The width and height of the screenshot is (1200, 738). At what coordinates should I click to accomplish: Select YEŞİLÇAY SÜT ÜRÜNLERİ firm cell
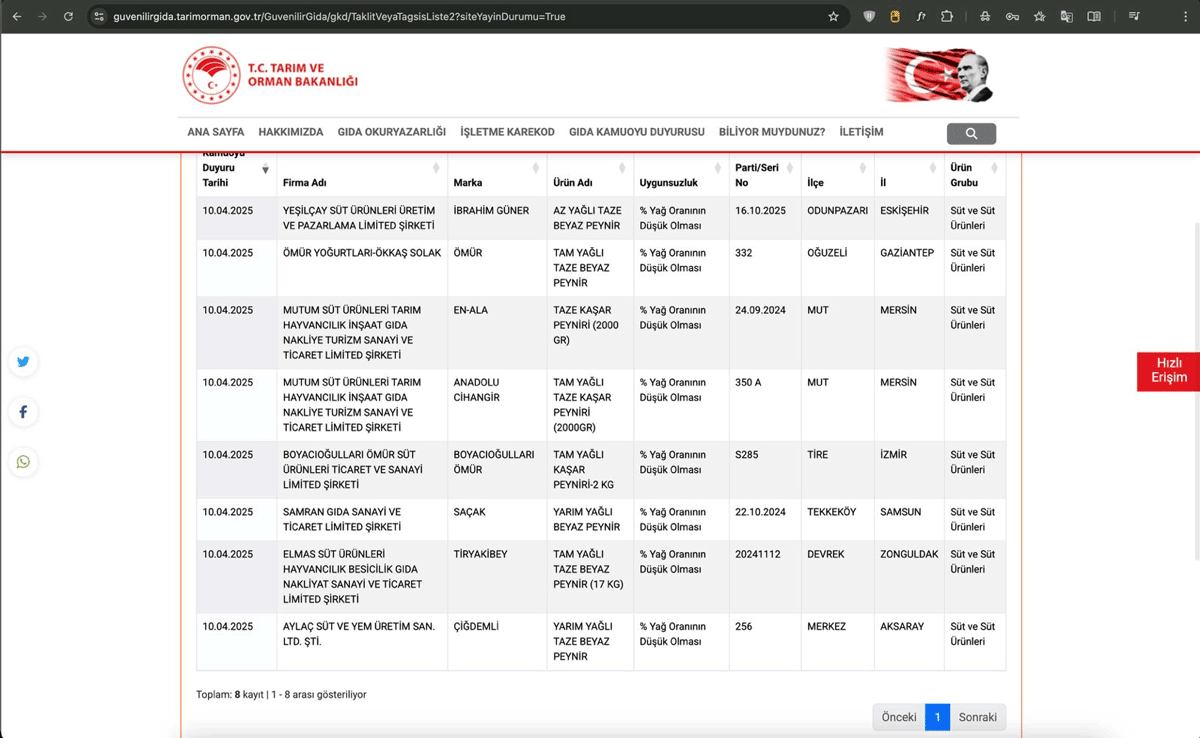coord(362,218)
